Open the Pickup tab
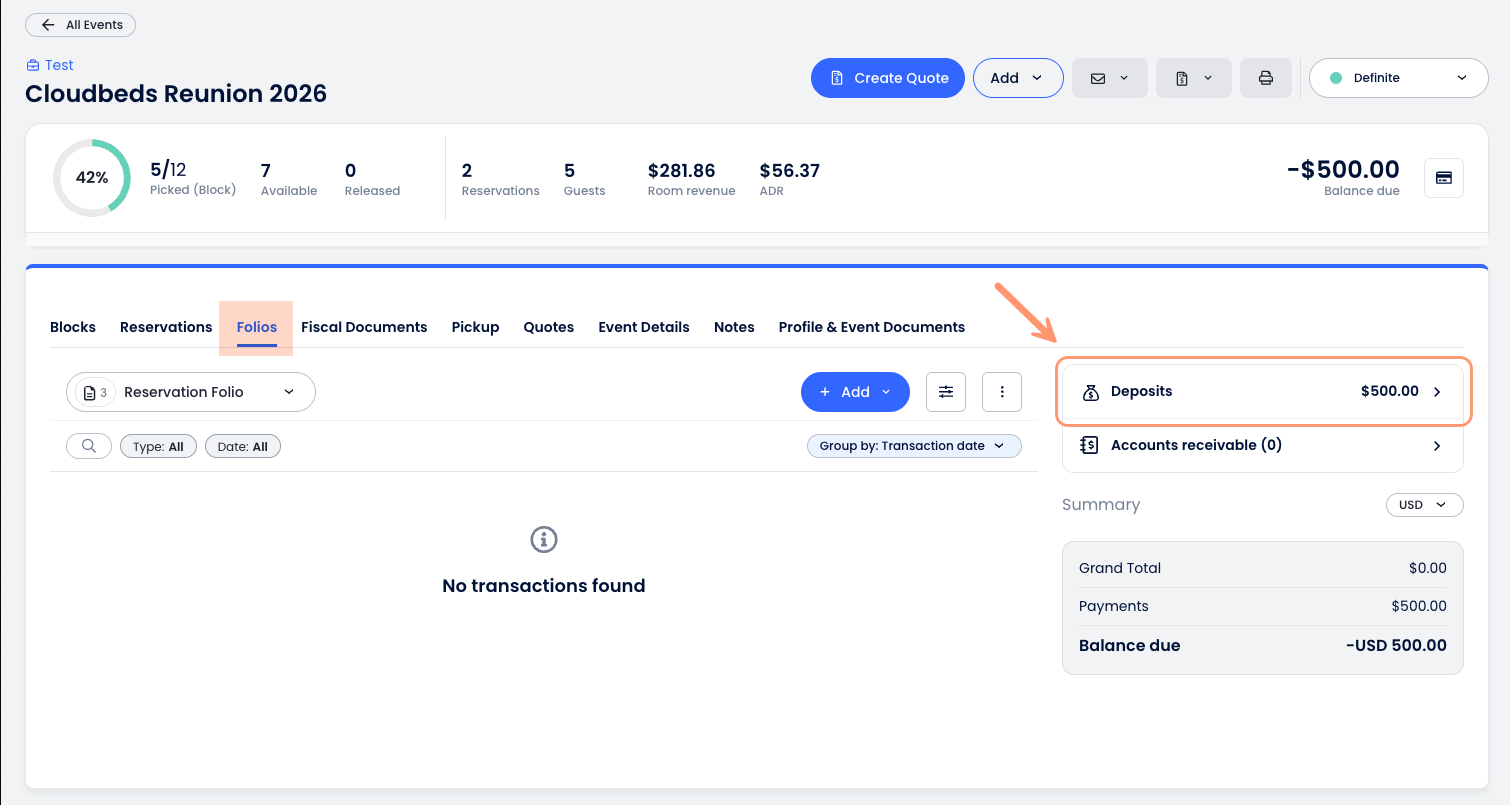The width and height of the screenshot is (1510, 805). point(475,327)
